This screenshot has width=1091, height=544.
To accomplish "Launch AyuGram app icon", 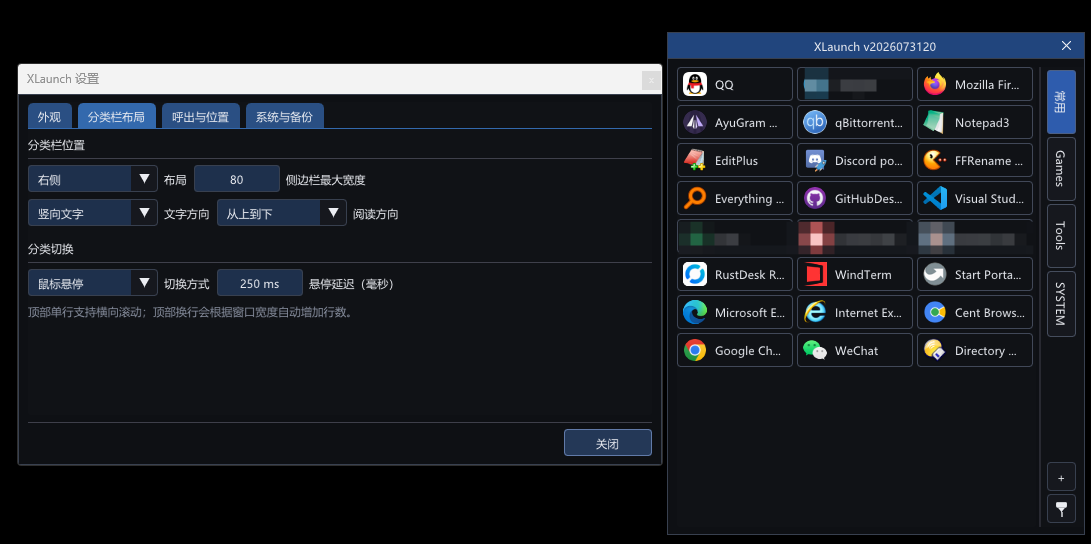I will [694, 122].
